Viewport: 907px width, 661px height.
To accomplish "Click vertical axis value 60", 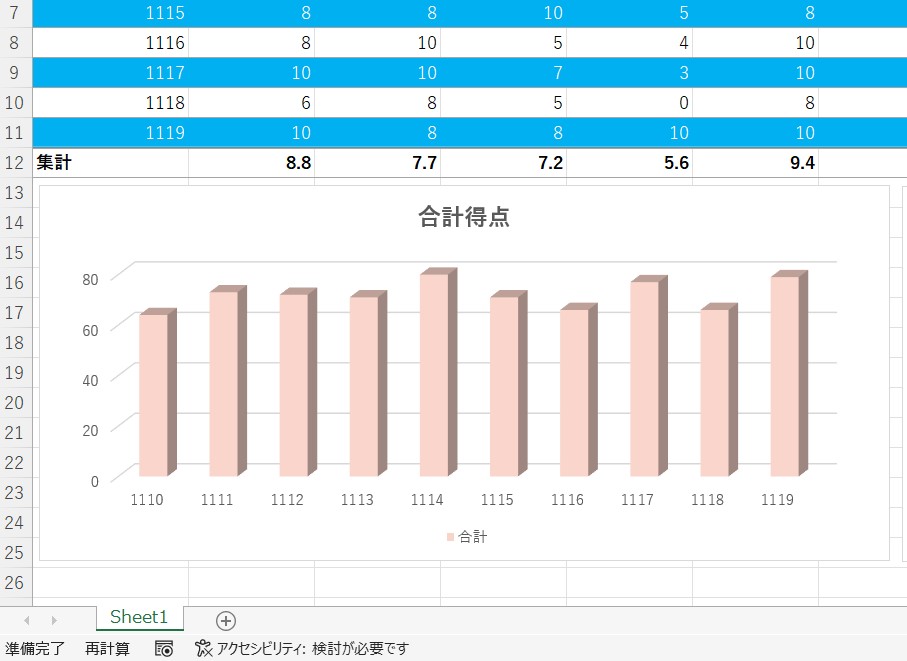I will (90, 330).
